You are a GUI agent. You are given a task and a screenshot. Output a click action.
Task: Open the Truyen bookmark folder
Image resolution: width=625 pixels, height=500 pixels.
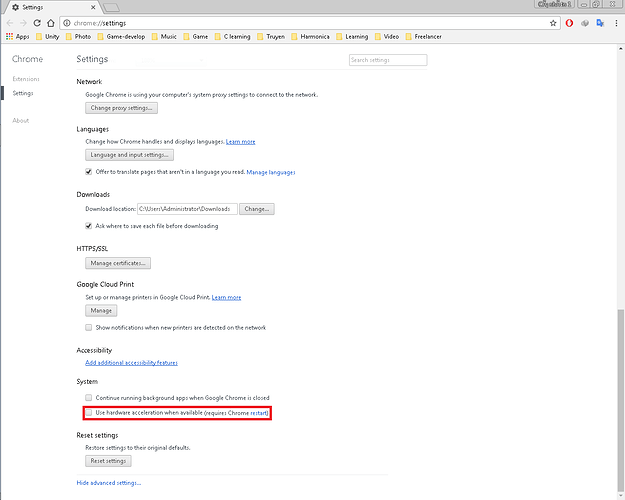point(271,37)
